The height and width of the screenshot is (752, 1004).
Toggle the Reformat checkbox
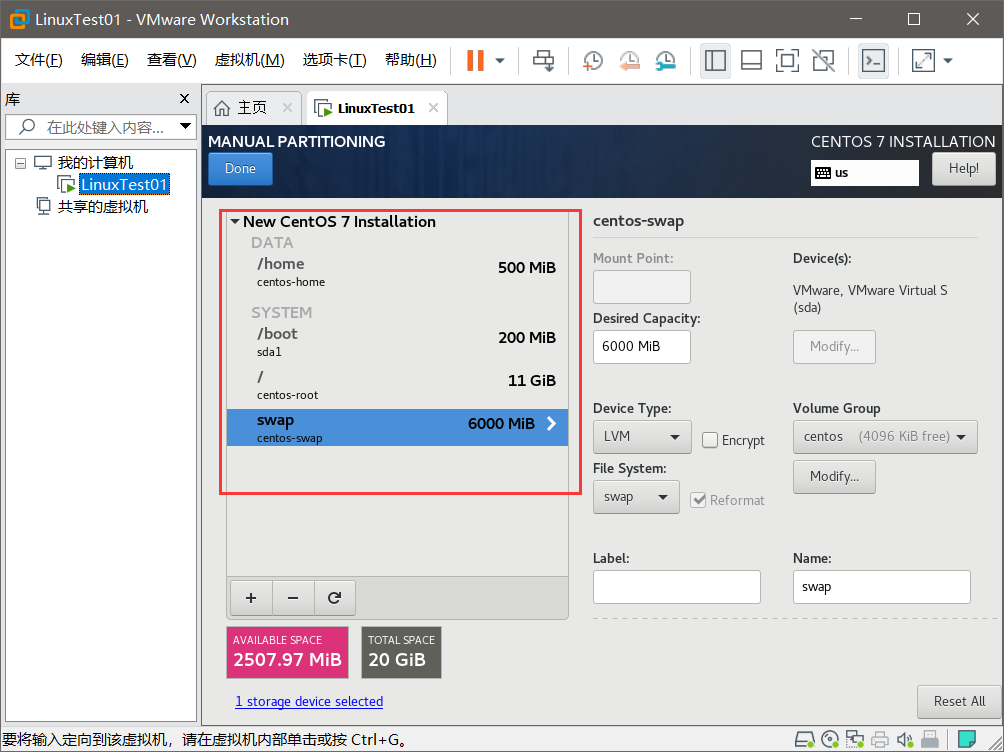click(698, 500)
